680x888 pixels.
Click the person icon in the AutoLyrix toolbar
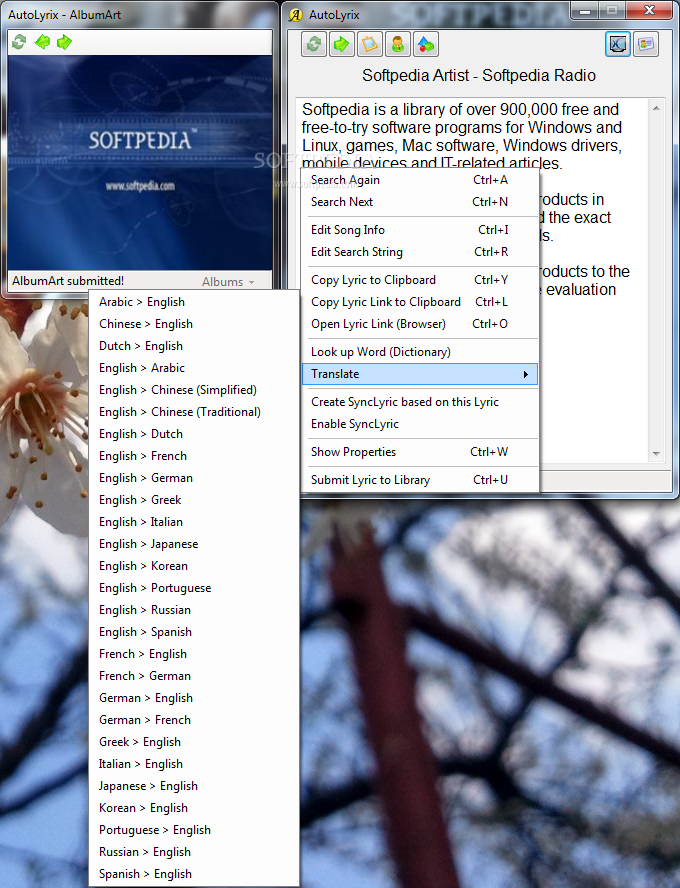tap(398, 44)
